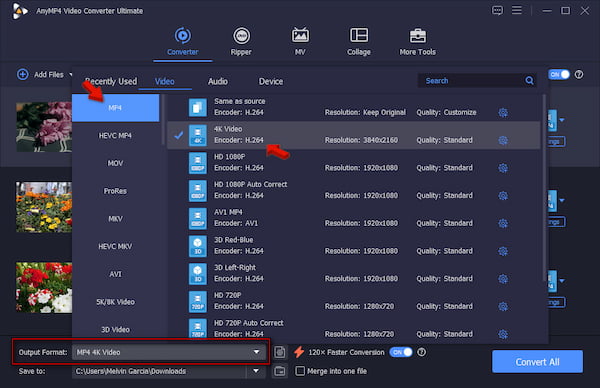The width and height of the screenshot is (600, 388).
Task: Select 3D Video format category
Action: coord(116,329)
